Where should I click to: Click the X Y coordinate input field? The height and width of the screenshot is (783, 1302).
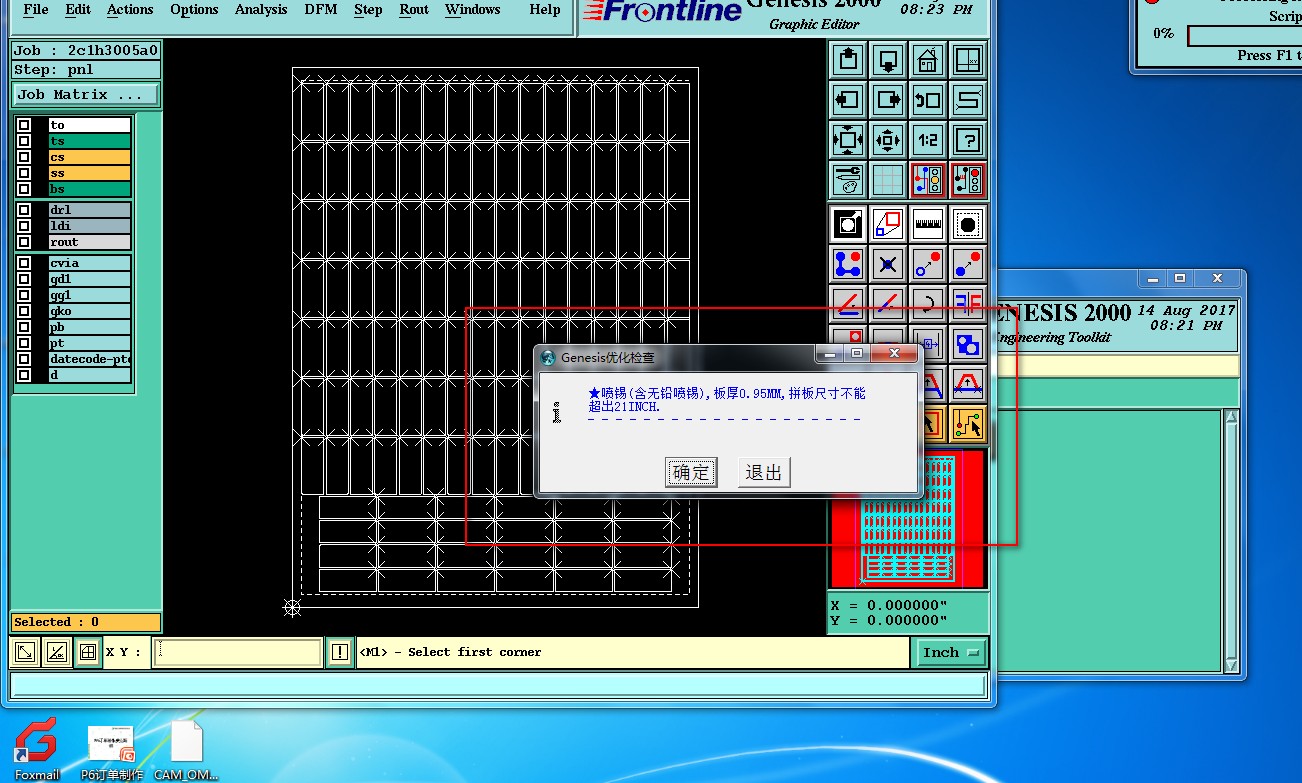click(x=238, y=652)
